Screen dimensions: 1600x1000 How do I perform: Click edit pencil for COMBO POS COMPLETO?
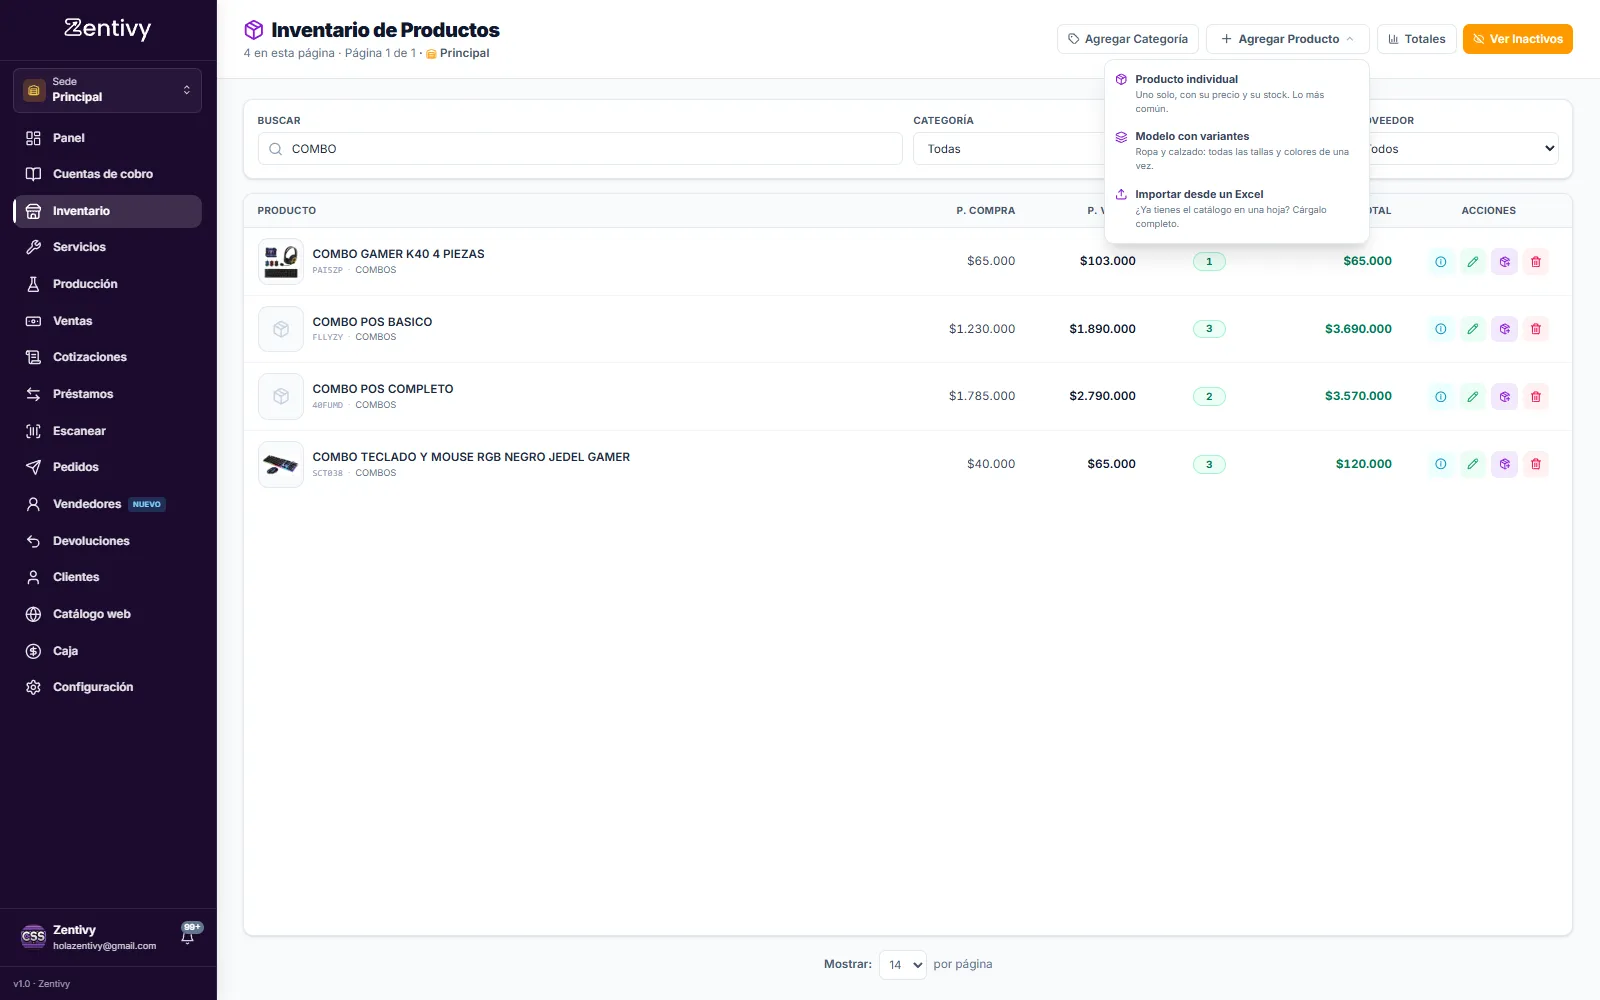(x=1472, y=397)
